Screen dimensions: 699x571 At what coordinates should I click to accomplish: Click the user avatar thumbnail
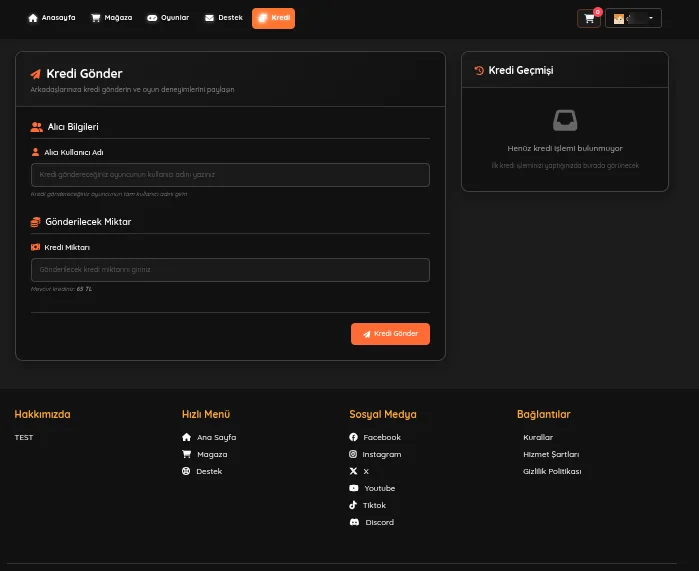(618, 19)
